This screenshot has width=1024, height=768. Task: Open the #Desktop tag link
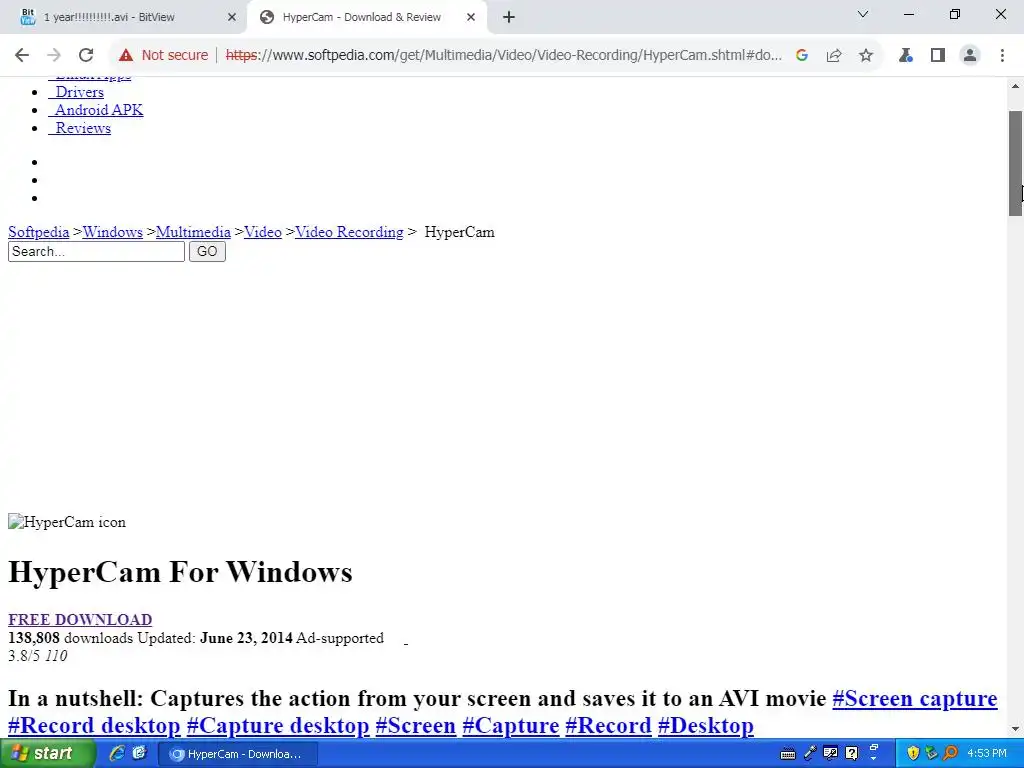(x=705, y=726)
